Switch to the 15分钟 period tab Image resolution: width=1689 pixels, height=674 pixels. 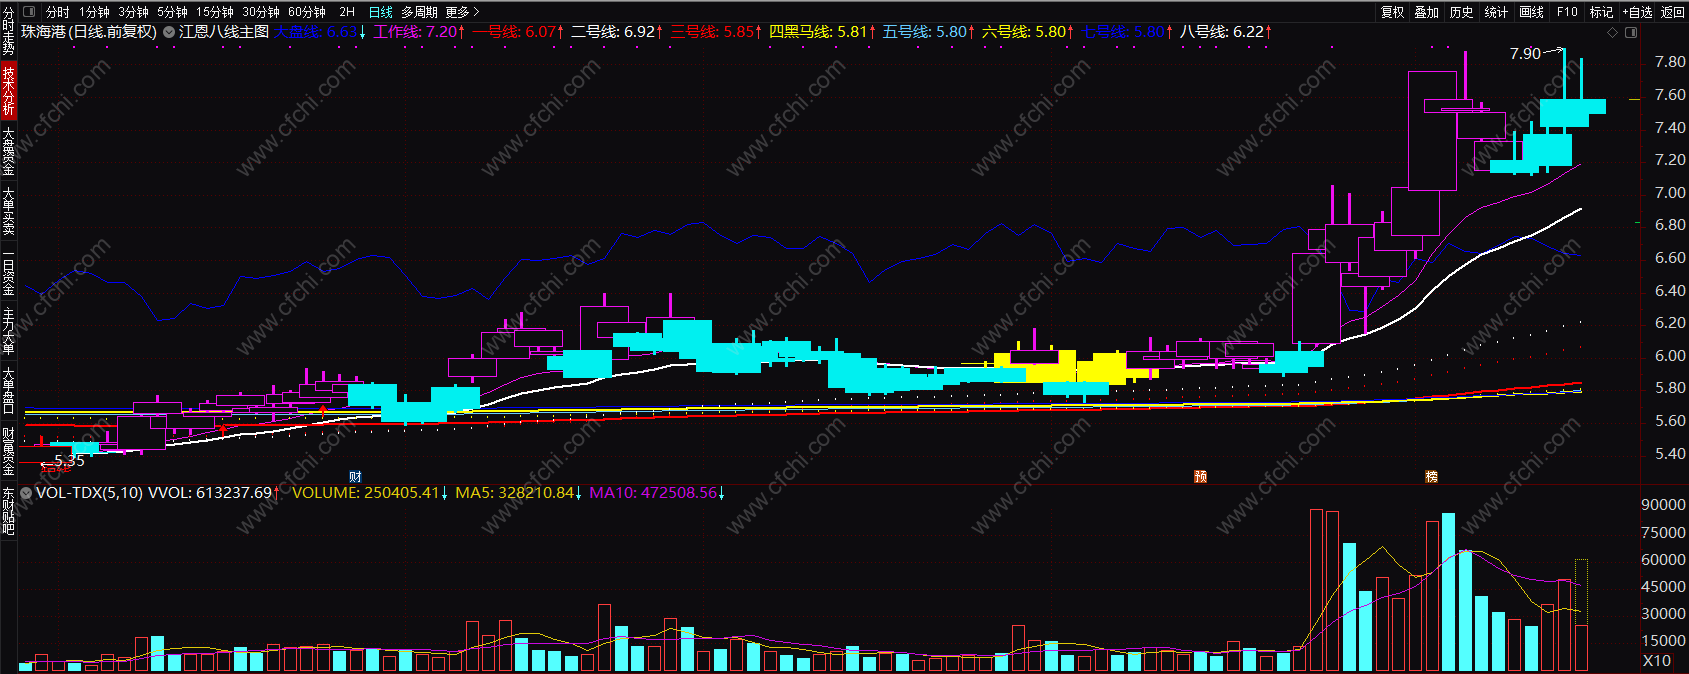pyautogui.click(x=215, y=12)
